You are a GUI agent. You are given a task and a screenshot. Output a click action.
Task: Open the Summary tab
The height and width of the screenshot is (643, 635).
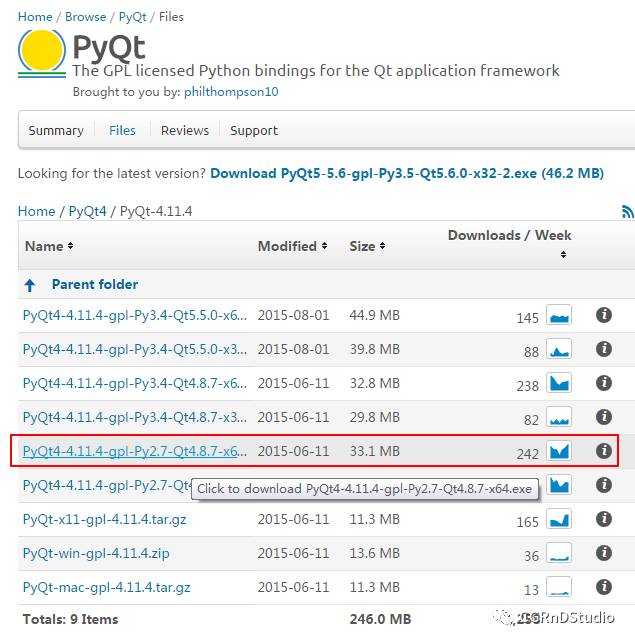pyautogui.click(x=56, y=130)
